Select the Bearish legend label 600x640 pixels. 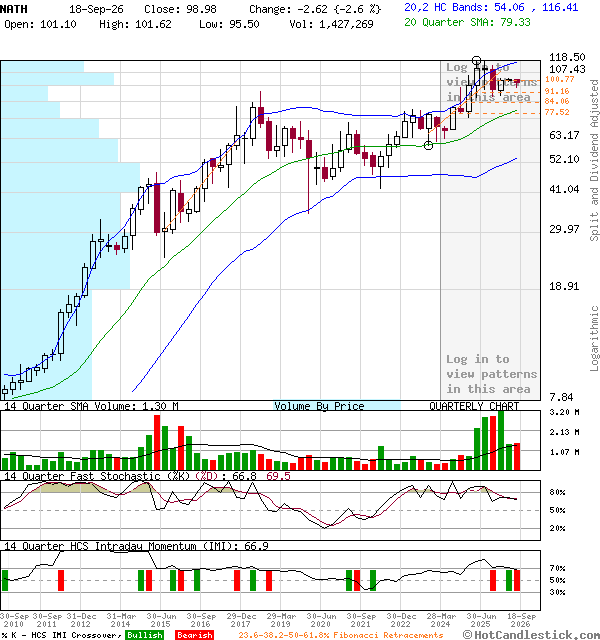pos(194,635)
